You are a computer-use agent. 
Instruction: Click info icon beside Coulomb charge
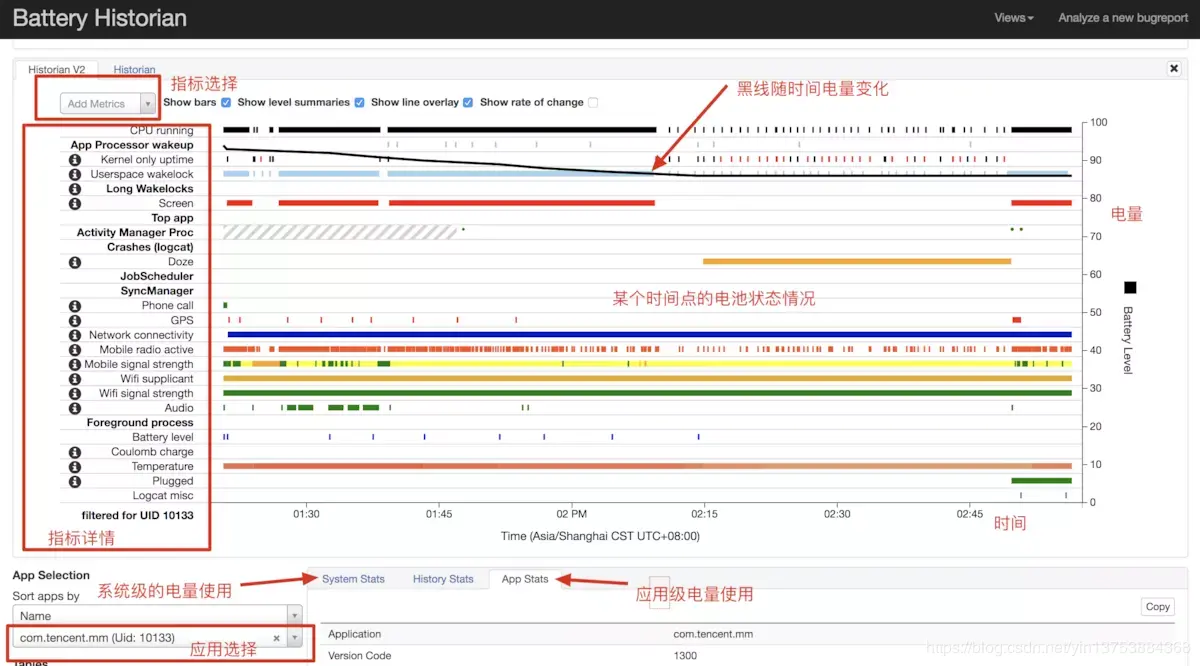pyautogui.click(x=74, y=452)
